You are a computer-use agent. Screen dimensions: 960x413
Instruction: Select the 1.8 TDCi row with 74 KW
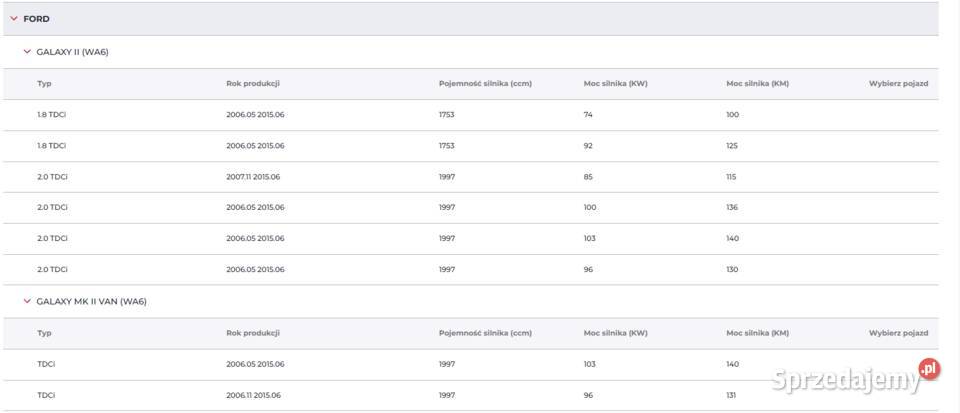(x=470, y=115)
